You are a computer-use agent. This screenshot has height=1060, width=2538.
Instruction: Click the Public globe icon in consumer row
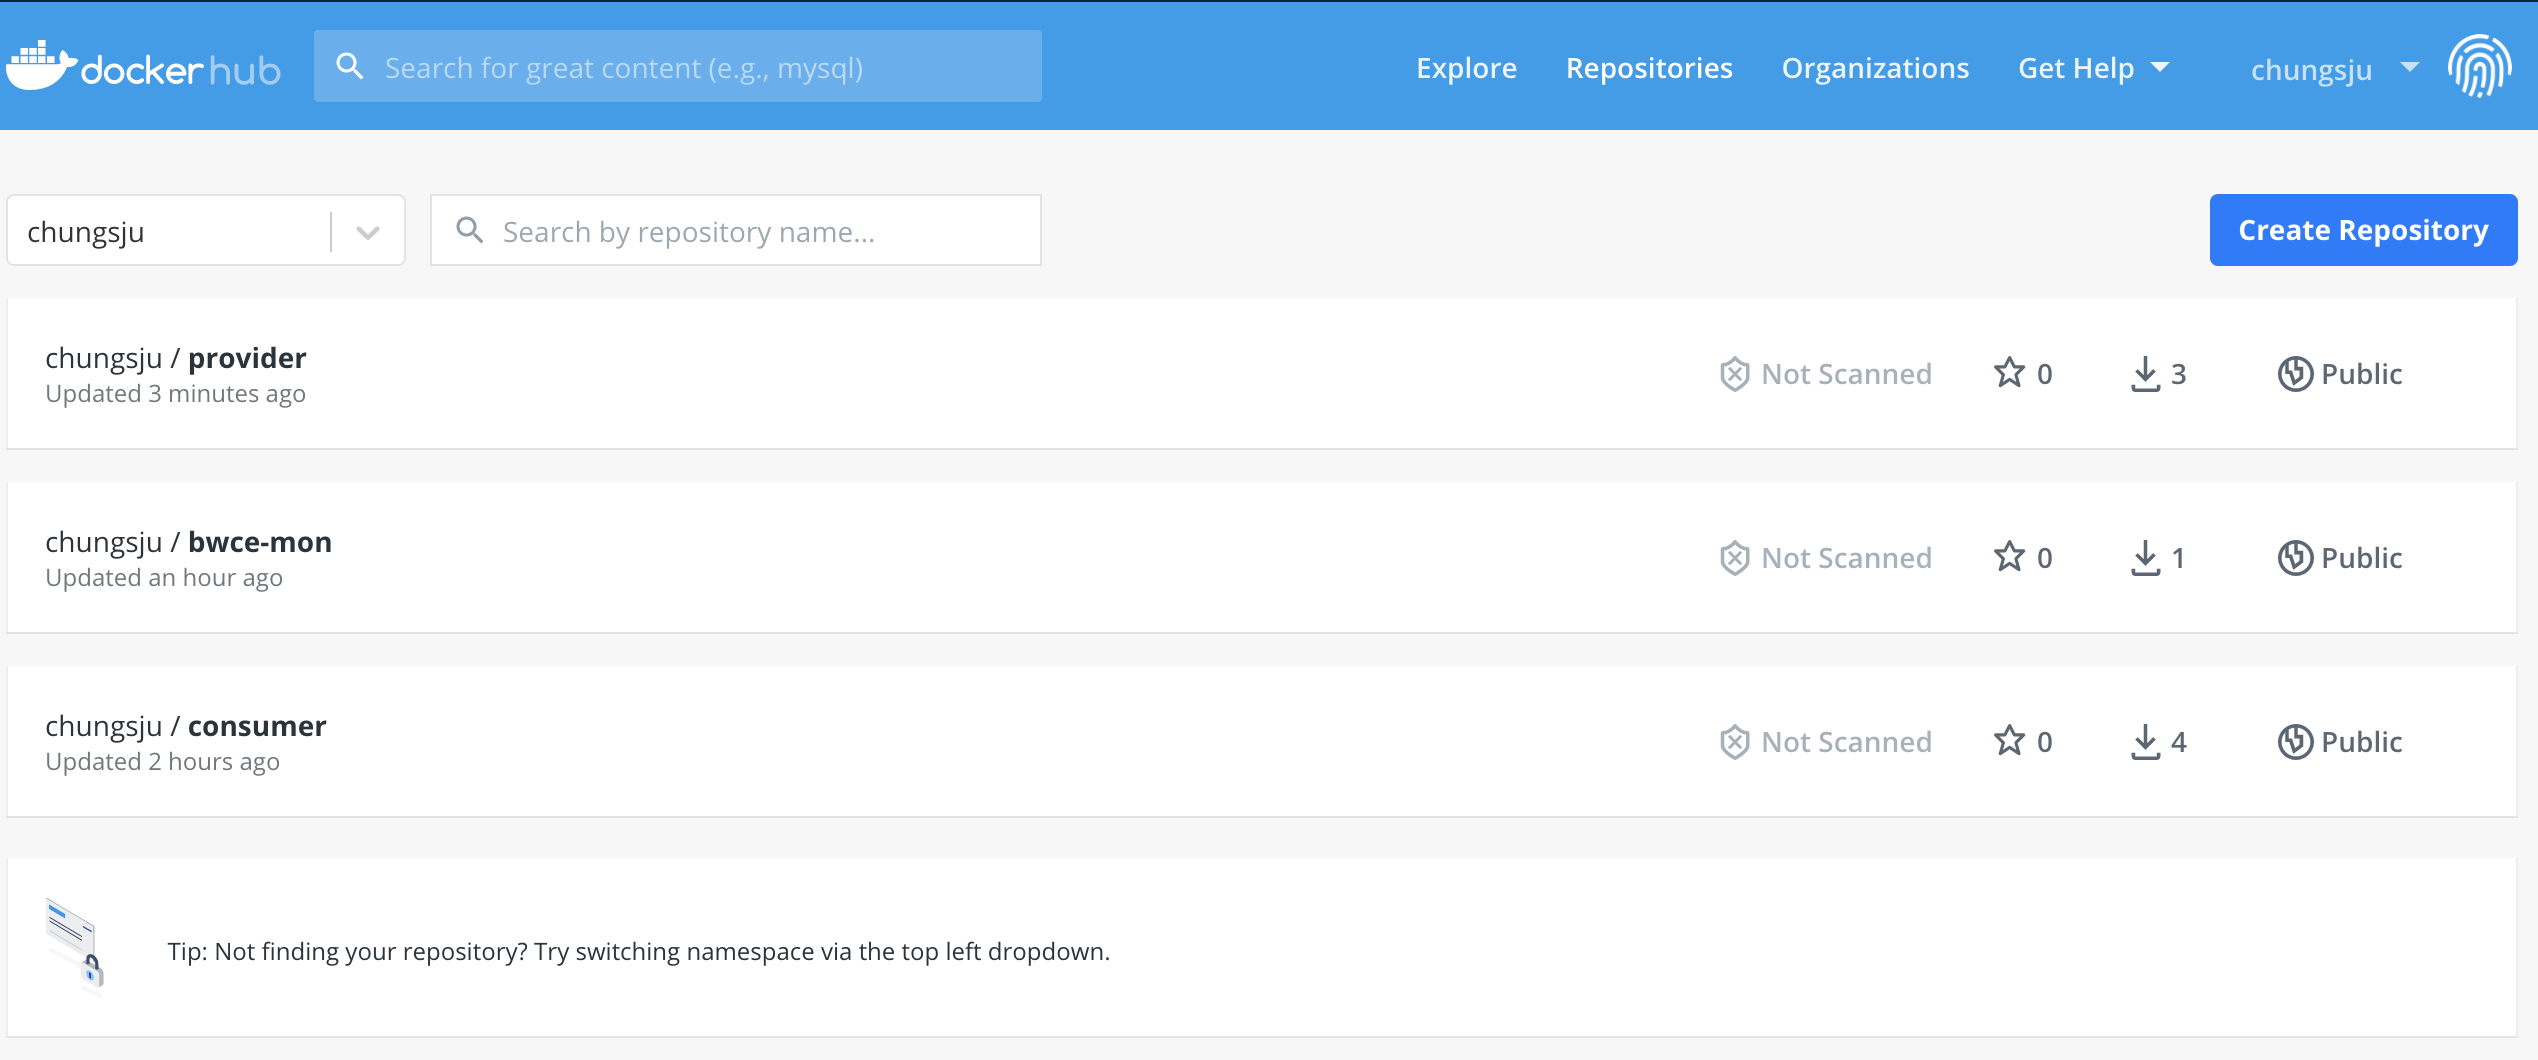tap(2295, 742)
